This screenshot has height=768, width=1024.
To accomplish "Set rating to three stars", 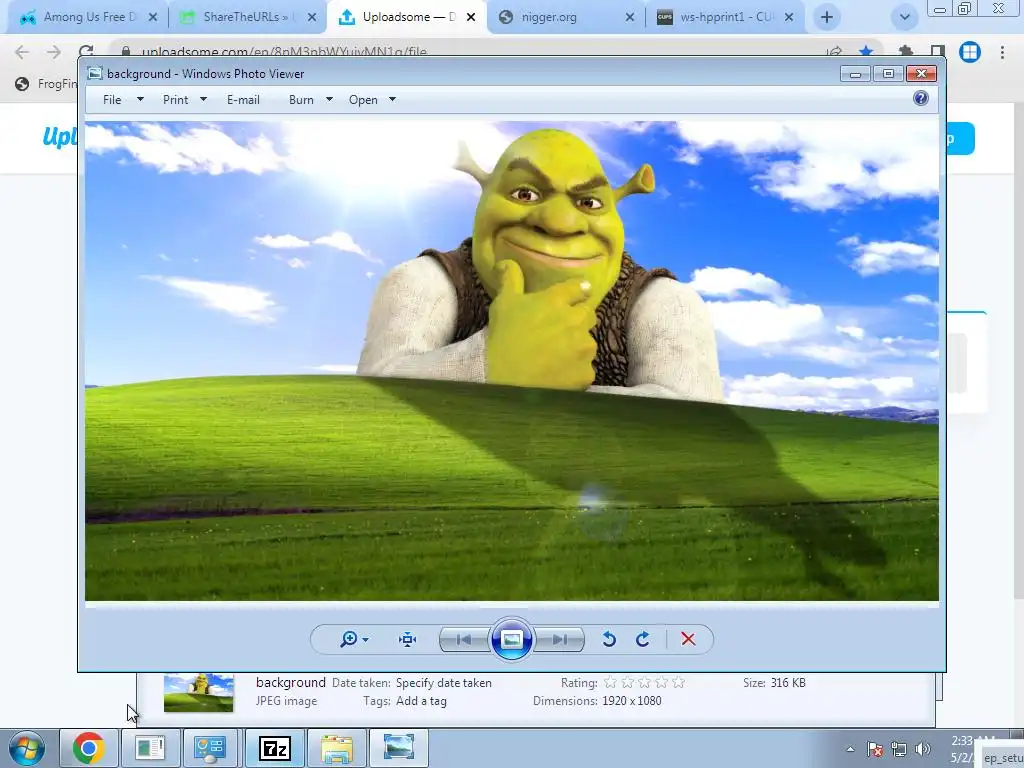I will [x=645, y=682].
